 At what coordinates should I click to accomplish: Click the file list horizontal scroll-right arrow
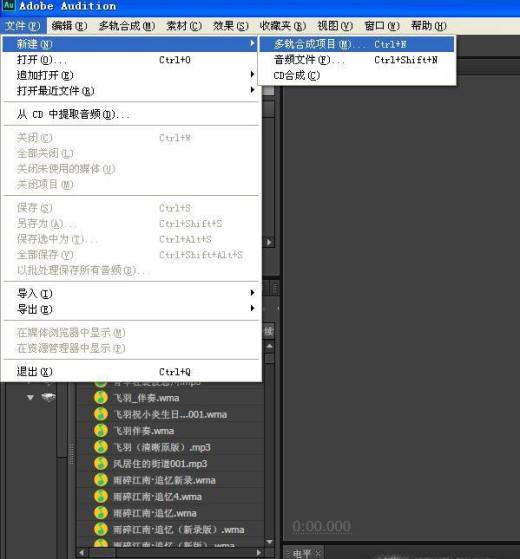[x=259, y=553]
